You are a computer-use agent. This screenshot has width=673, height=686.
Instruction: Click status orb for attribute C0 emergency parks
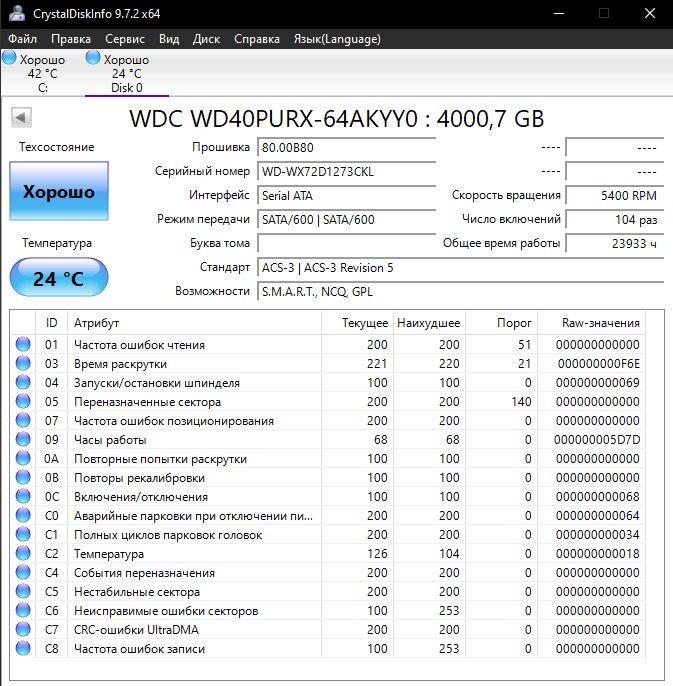tap(23, 515)
